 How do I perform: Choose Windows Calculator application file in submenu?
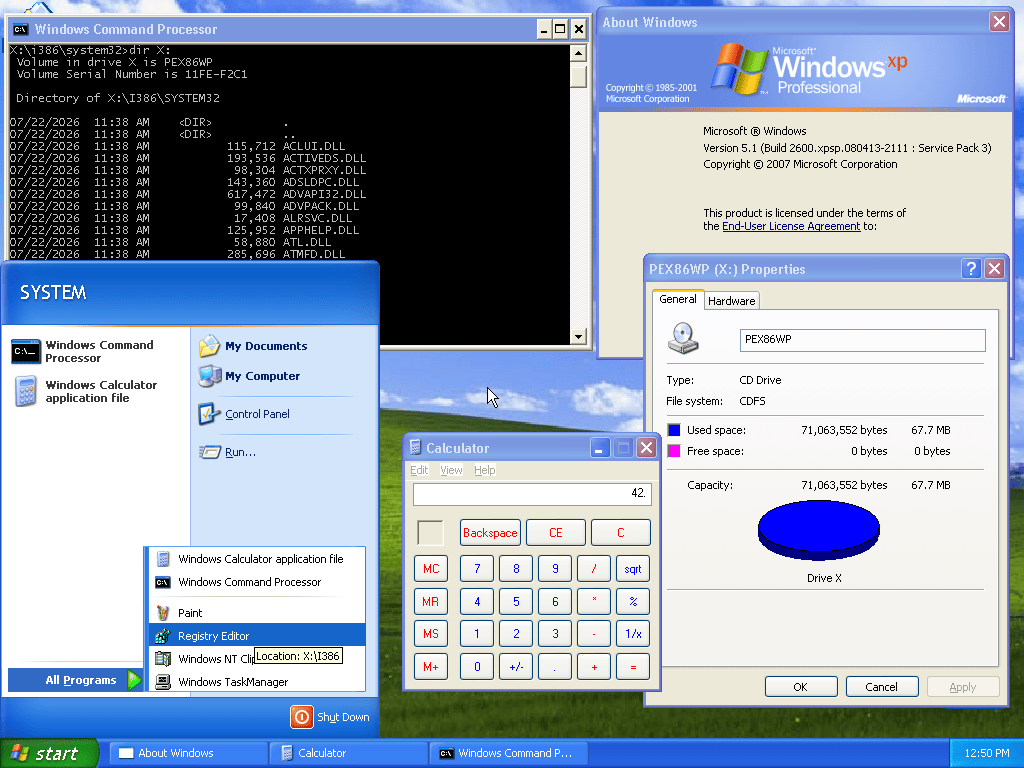pos(257,559)
